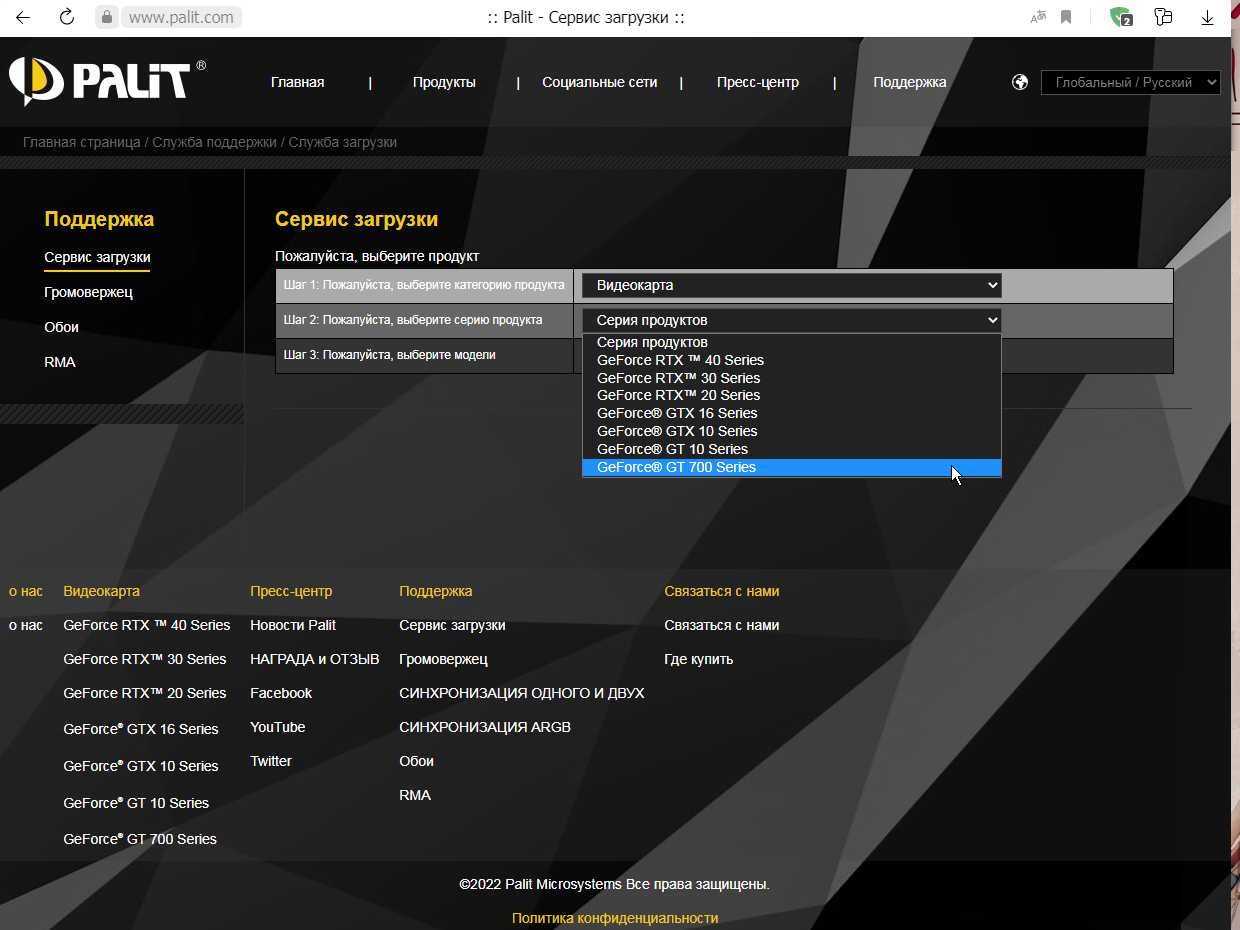Open the Продукты navigation menu
Viewport: 1240px width, 930px height.
tap(444, 82)
